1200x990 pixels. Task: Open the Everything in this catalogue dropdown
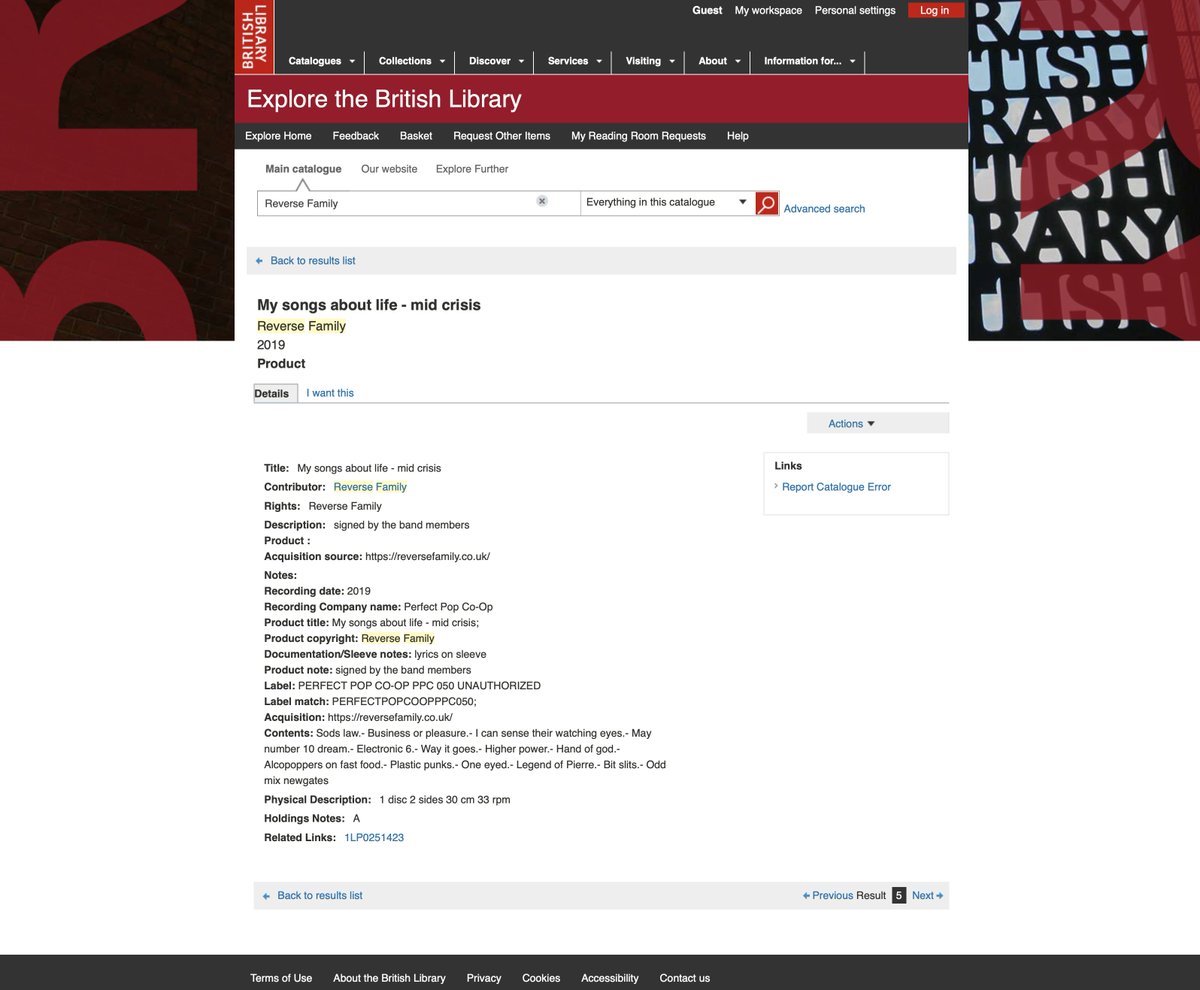667,203
